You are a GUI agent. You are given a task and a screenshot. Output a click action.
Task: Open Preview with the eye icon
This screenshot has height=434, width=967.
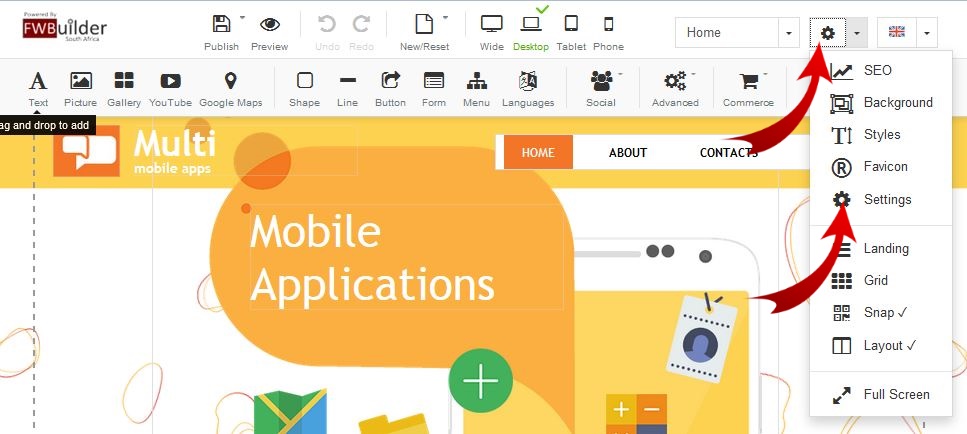[270, 25]
